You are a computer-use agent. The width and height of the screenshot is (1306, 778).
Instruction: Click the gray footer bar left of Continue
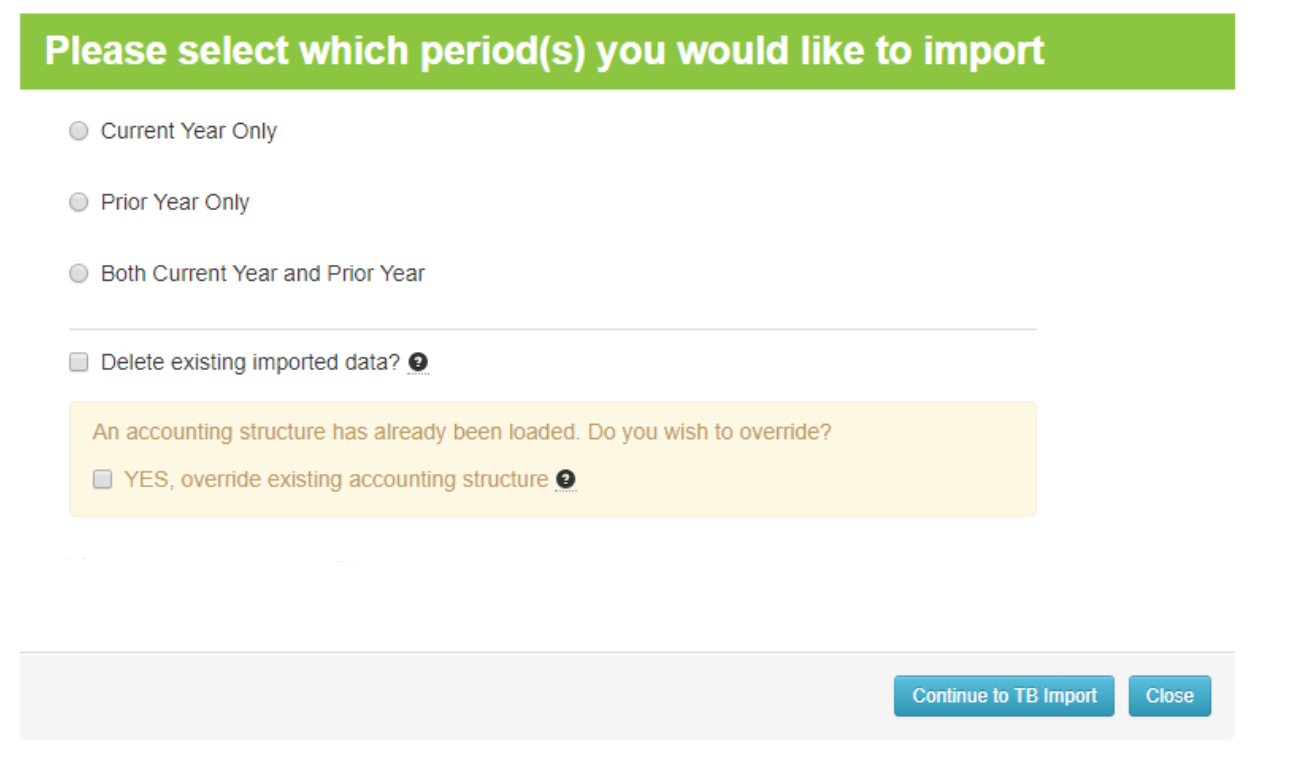coord(450,696)
